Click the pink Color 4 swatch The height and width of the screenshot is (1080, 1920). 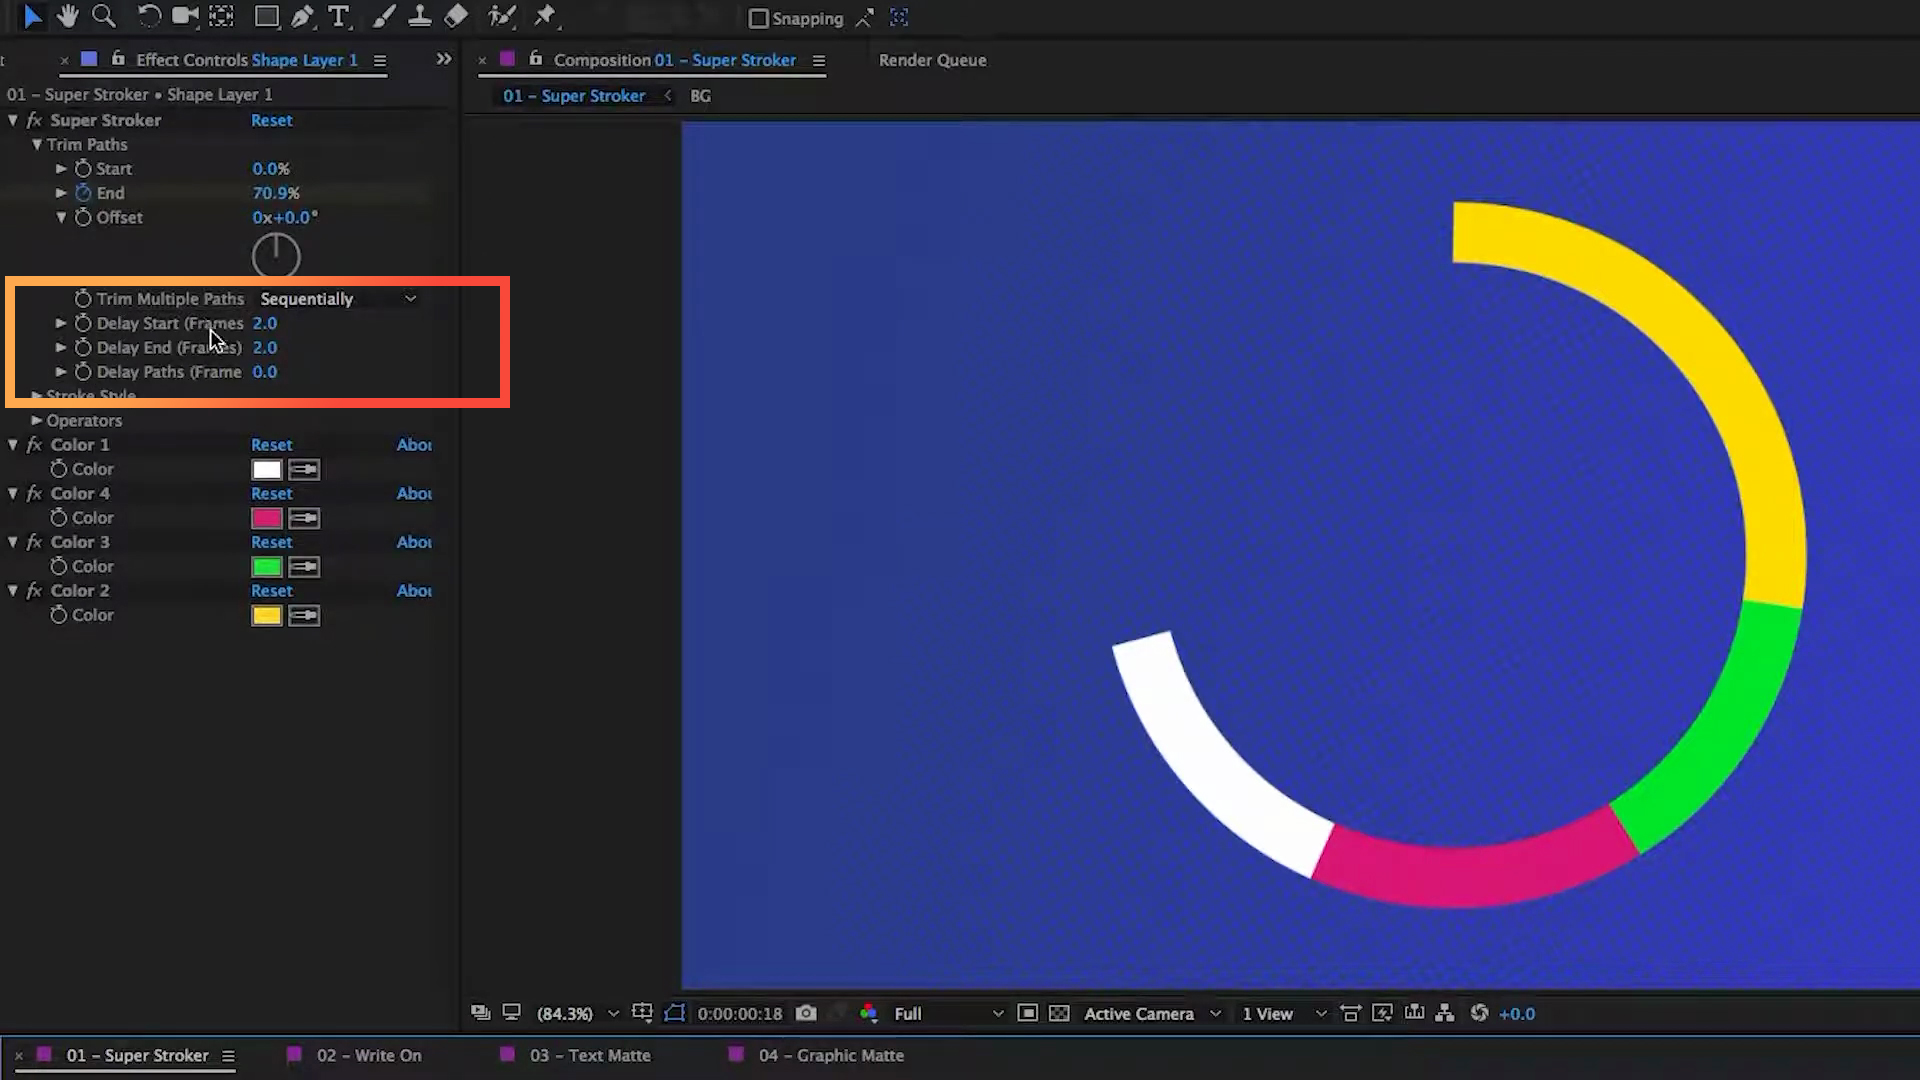[x=267, y=518]
